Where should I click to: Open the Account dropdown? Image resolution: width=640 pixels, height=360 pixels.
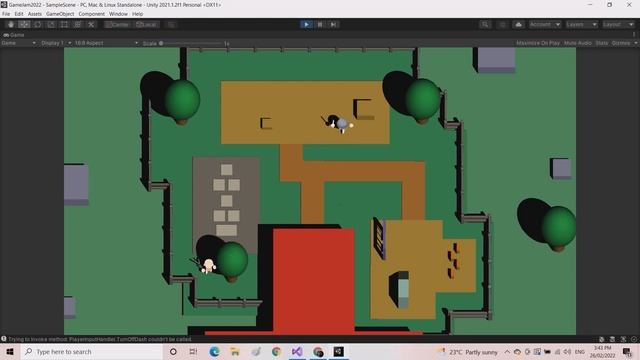[545, 24]
